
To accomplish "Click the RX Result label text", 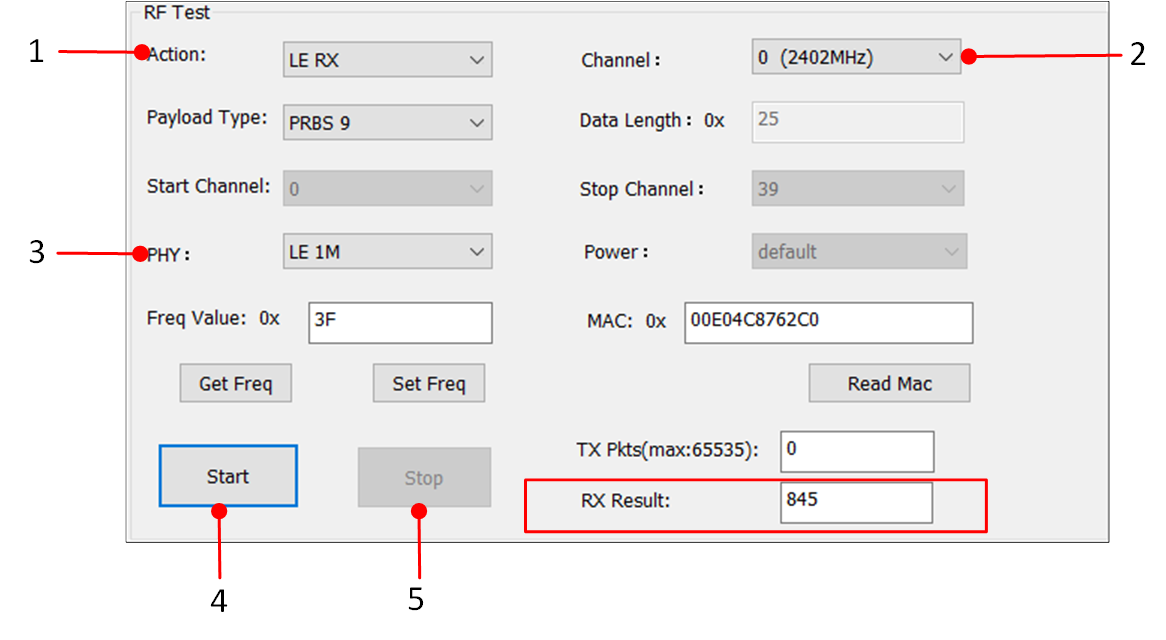I will click(625, 500).
